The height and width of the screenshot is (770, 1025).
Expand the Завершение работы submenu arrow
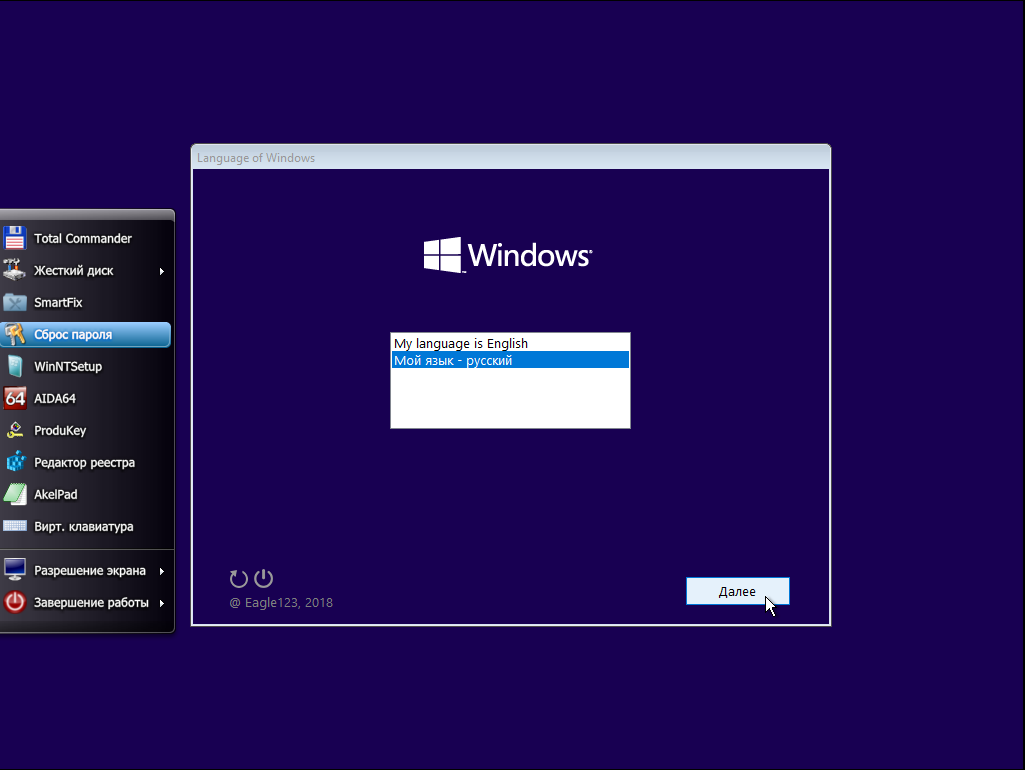161,603
